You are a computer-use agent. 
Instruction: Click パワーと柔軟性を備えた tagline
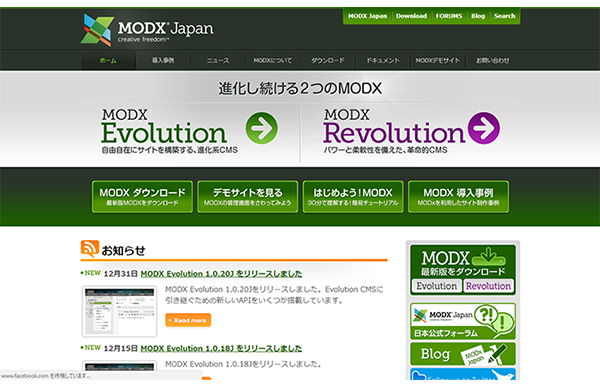click(385, 150)
